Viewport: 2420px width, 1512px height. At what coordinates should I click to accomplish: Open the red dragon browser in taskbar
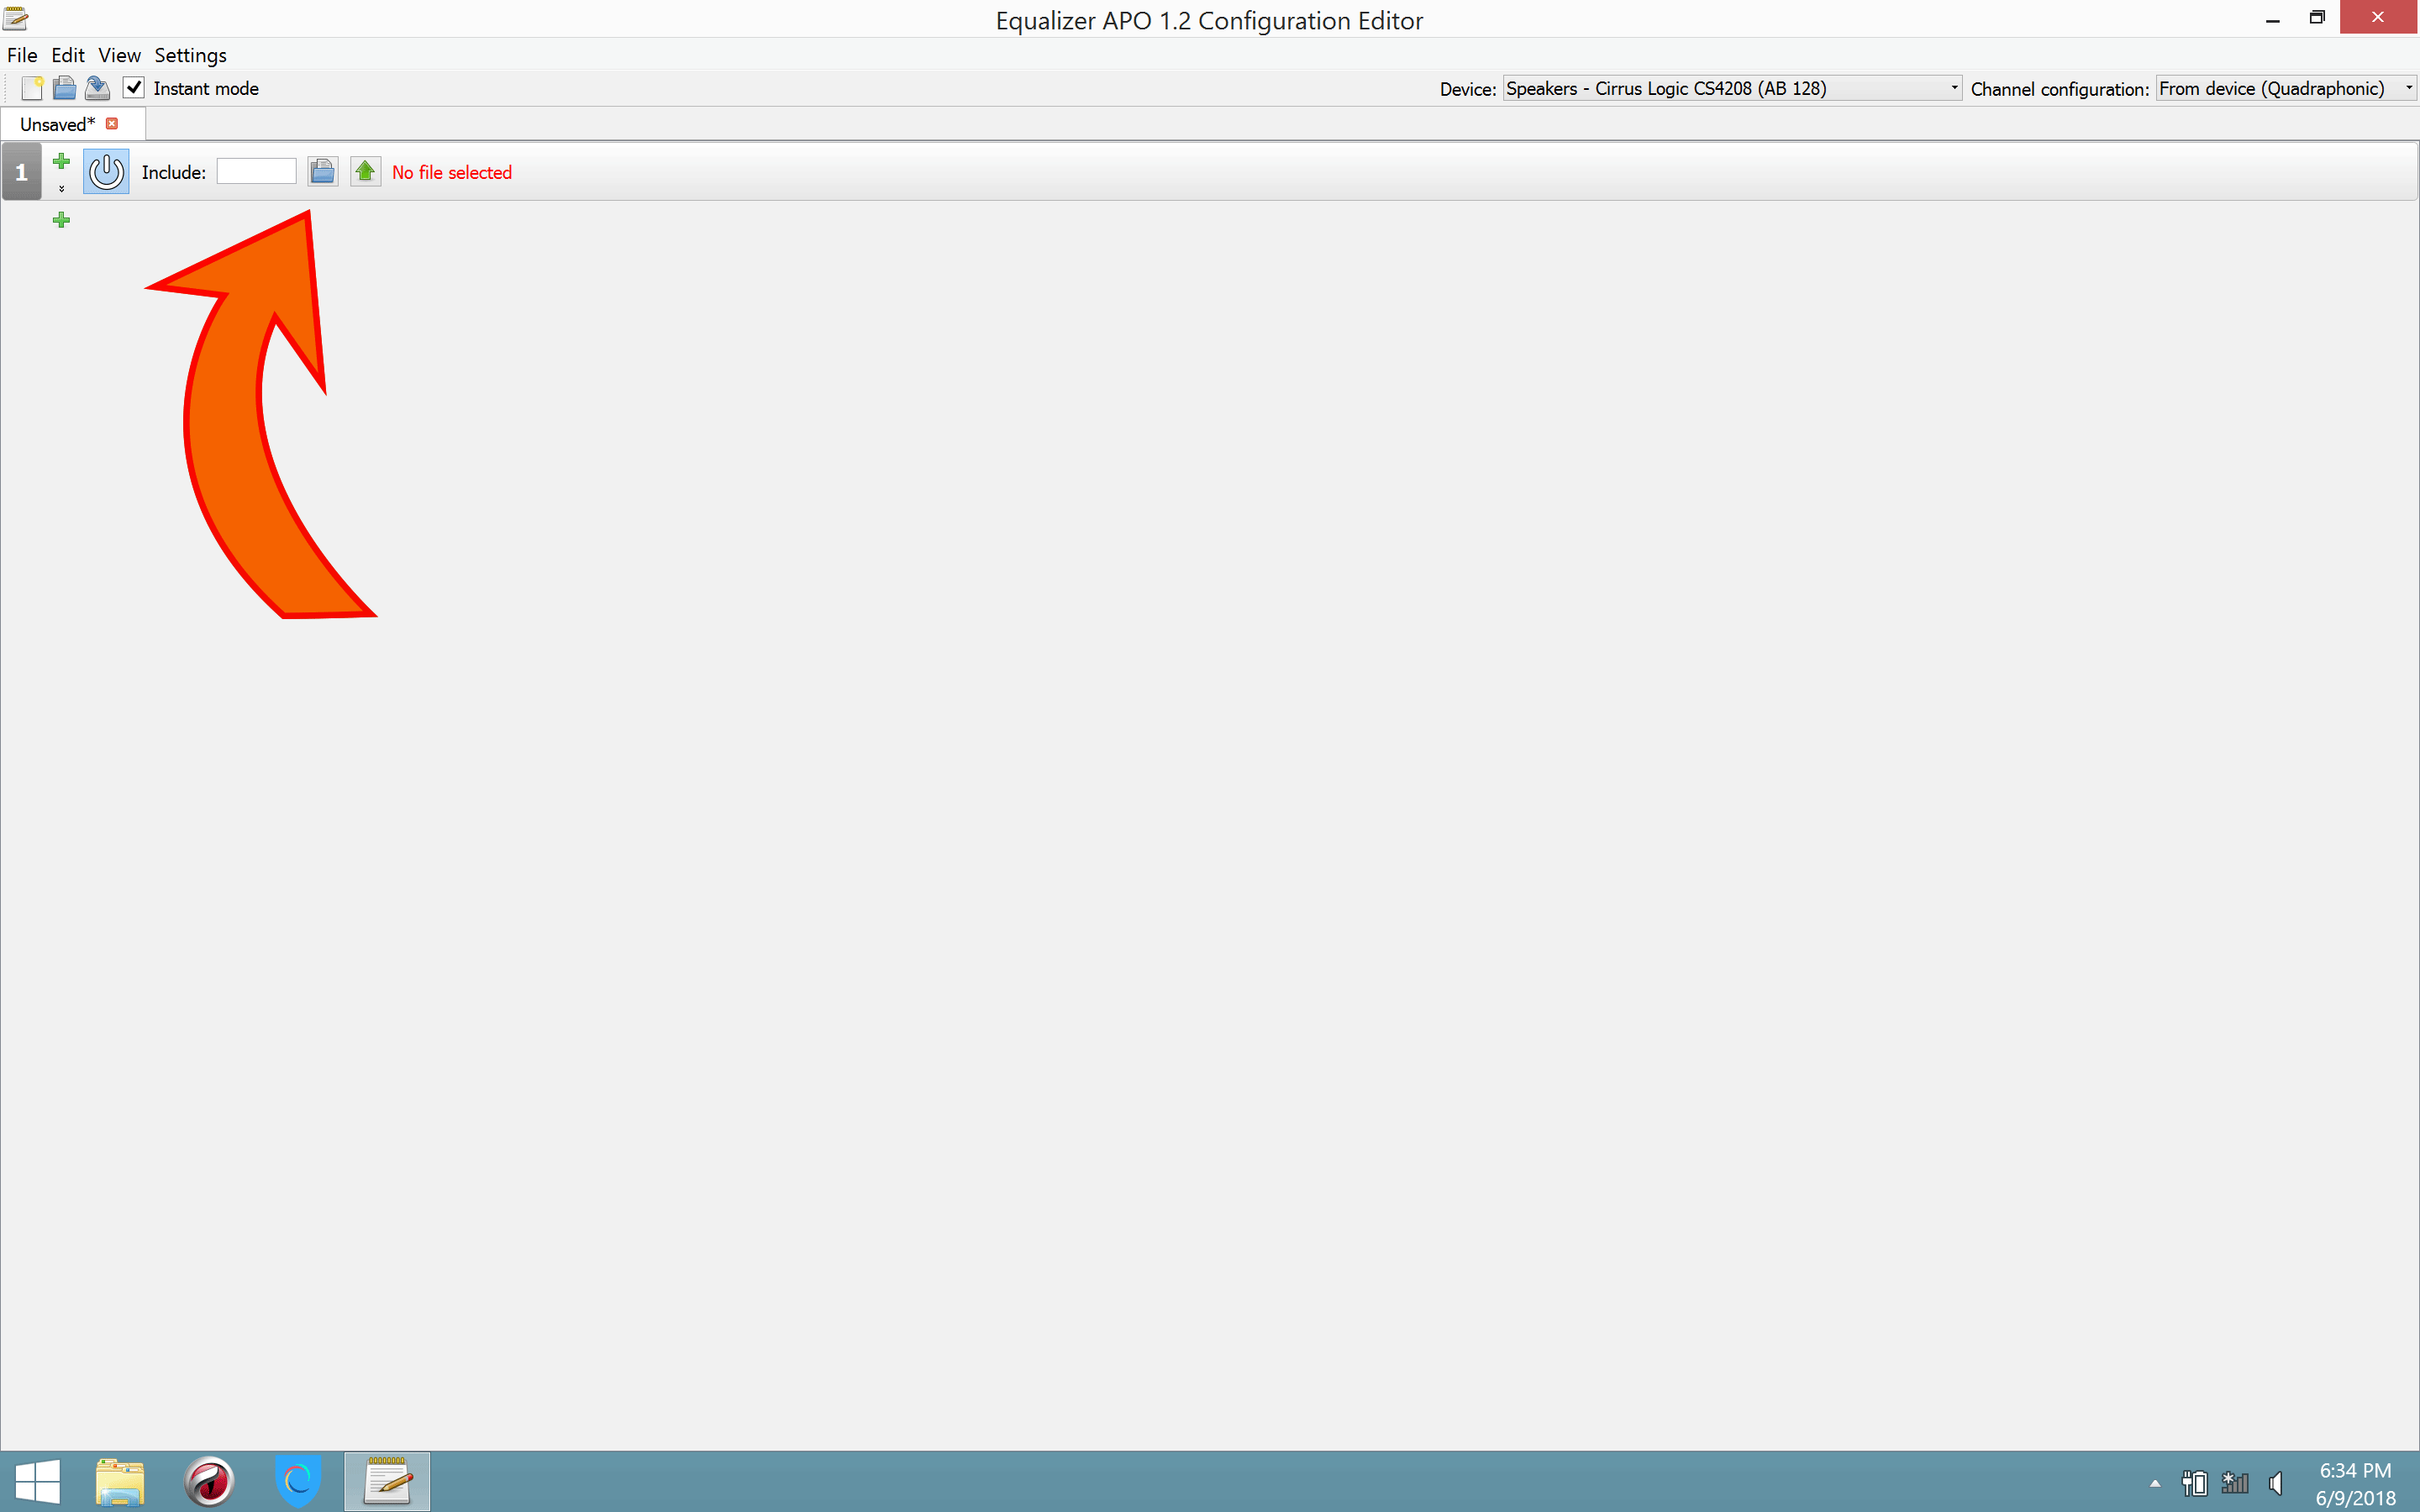209,1481
